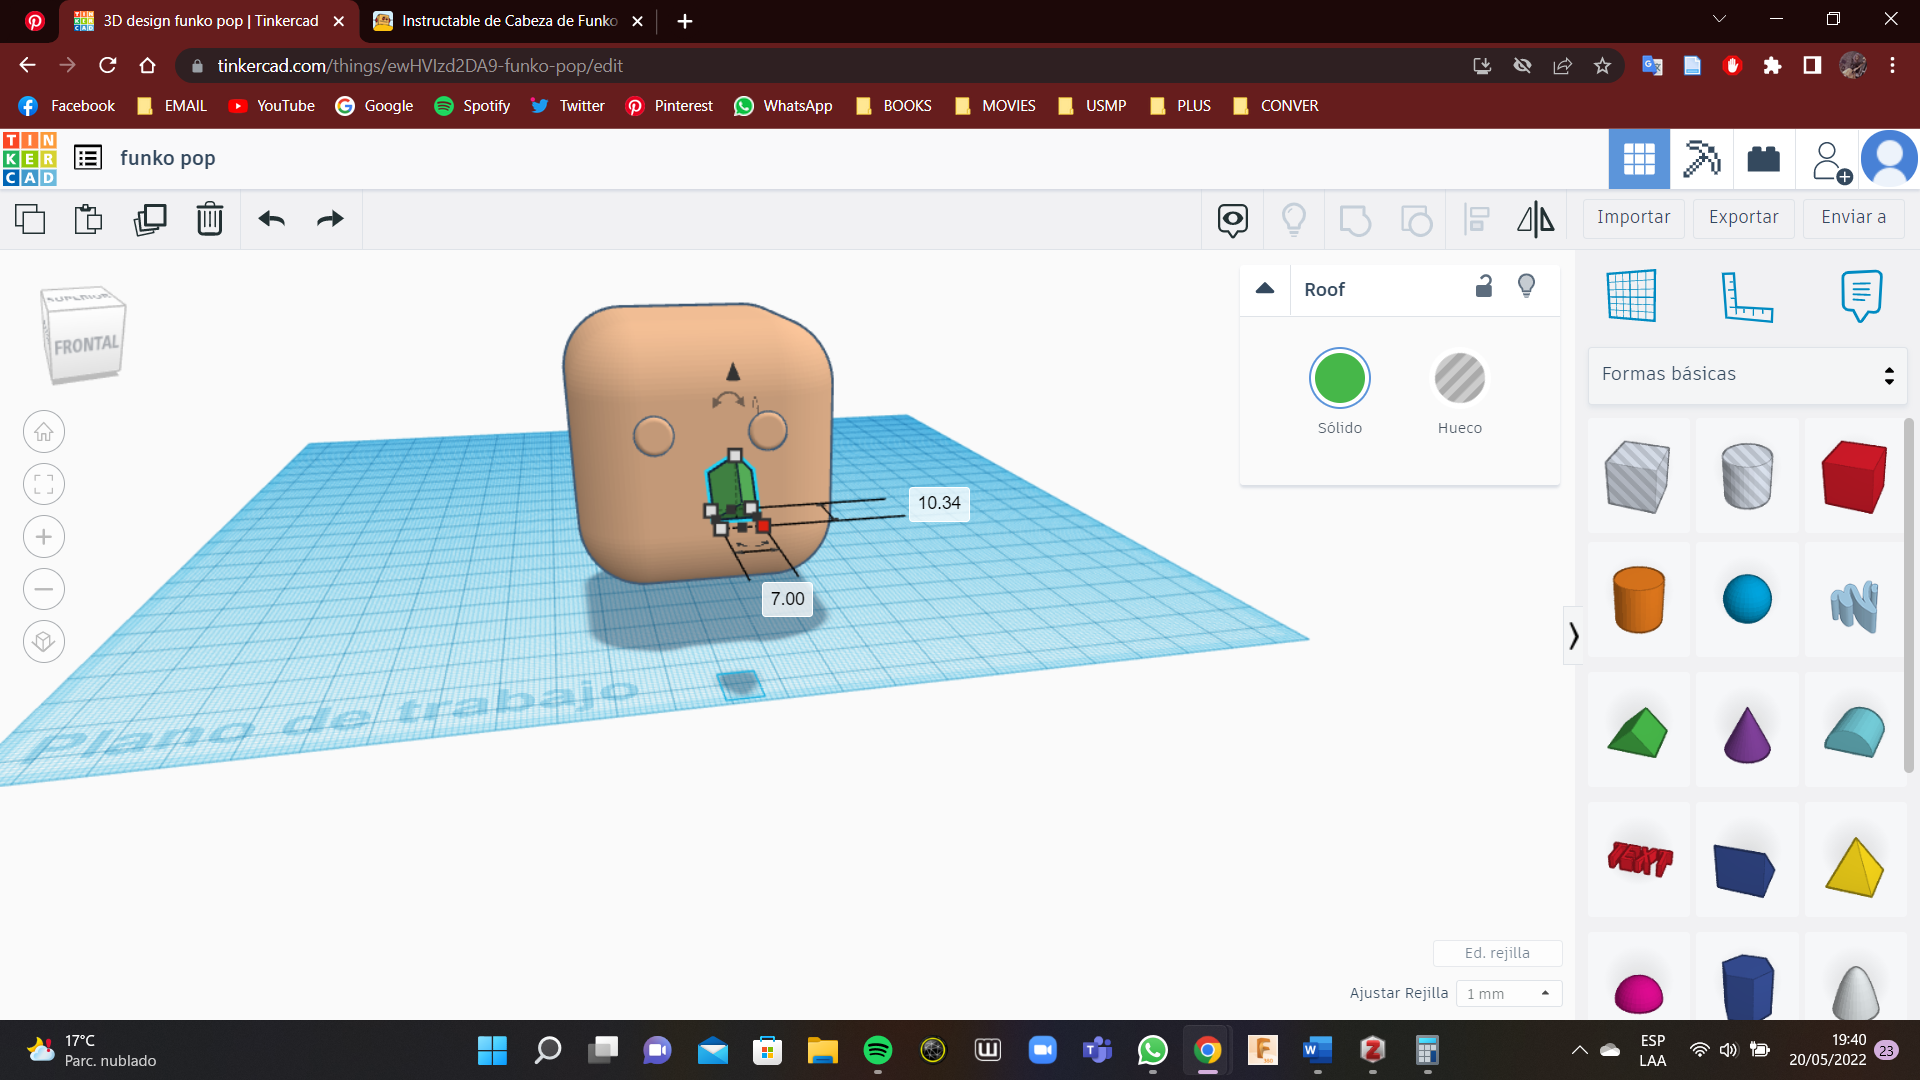Select the green Sólido color swatch

pyautogui.click(x=1339, y=379)
